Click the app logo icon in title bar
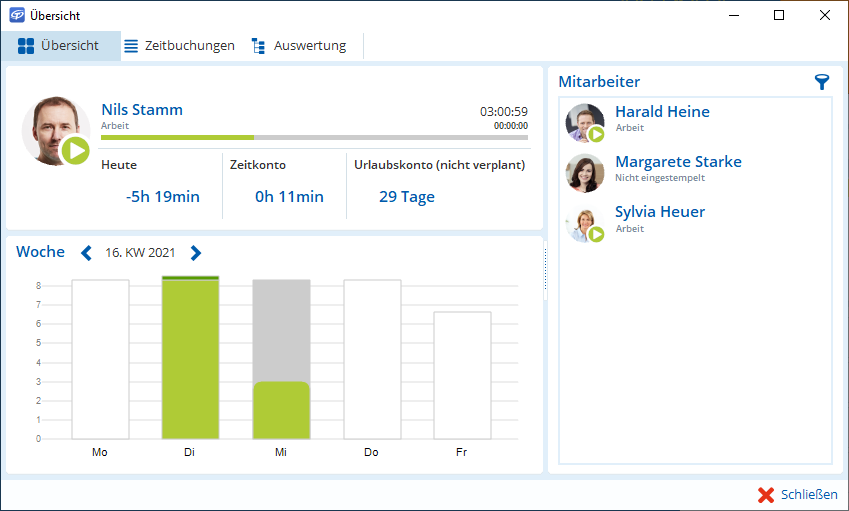The image size is (849, 511). [x=17, y=15]
